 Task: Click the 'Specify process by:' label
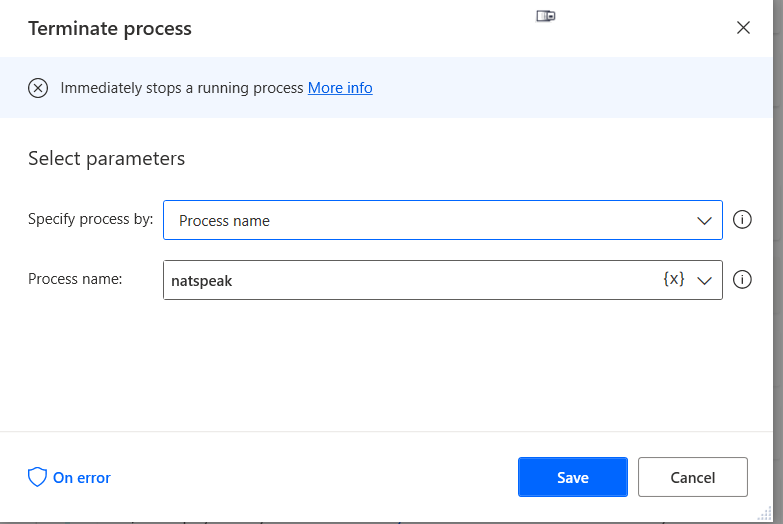(x=90, y=219)
